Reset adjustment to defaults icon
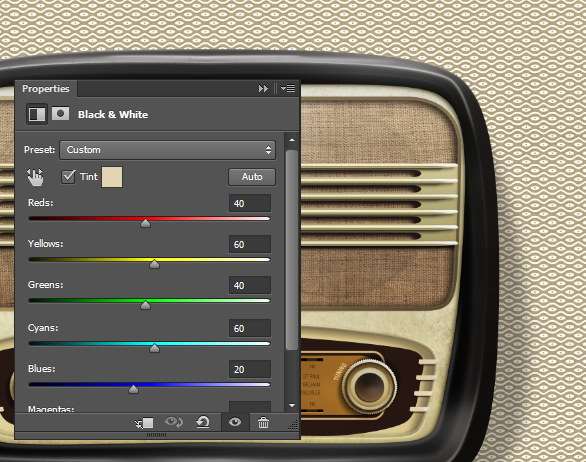This screenshot has width=586, height=462. pos(203,423)
